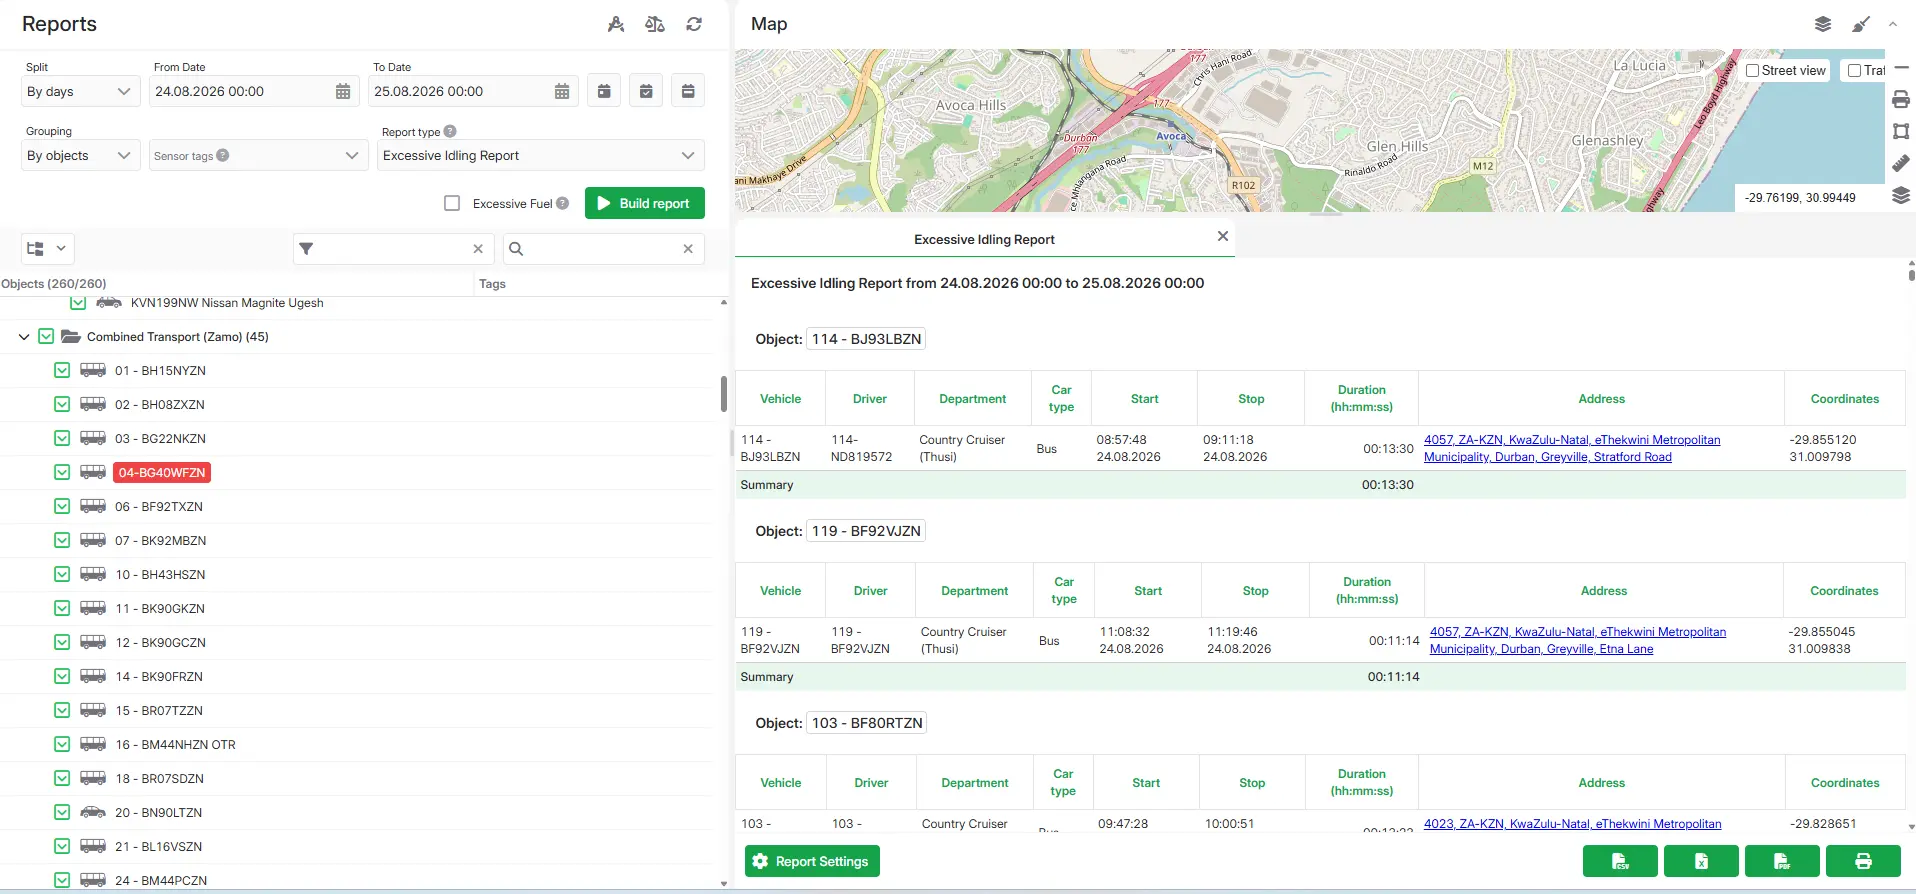Close the Excessive Idling Report tab
This screenshot has height=894, width=1916.
(1222, 236)
